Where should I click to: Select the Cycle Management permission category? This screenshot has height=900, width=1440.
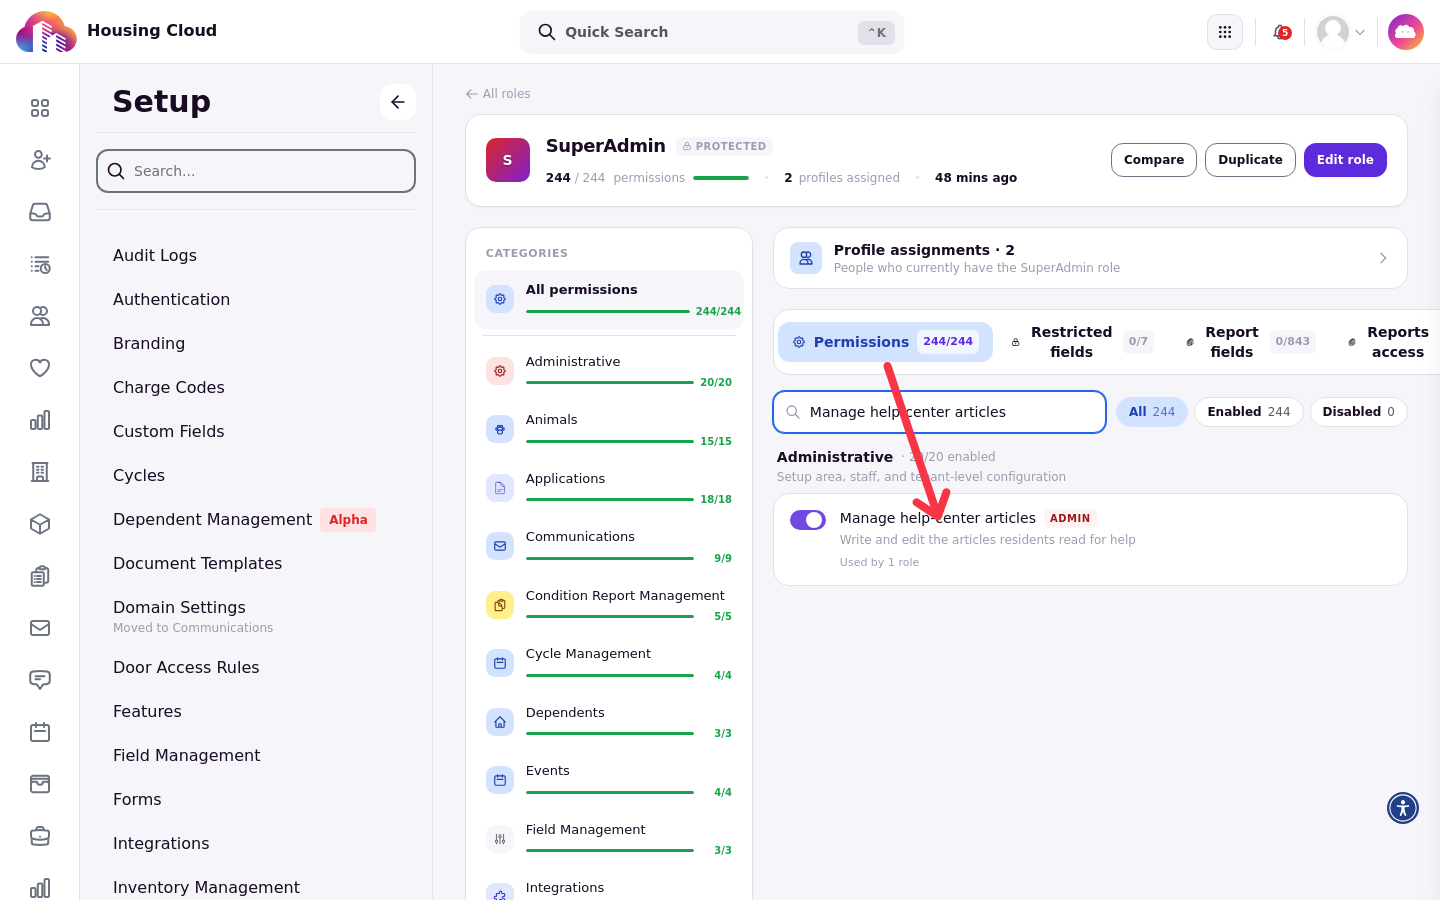pyautogui.click(x=609, y=663)
